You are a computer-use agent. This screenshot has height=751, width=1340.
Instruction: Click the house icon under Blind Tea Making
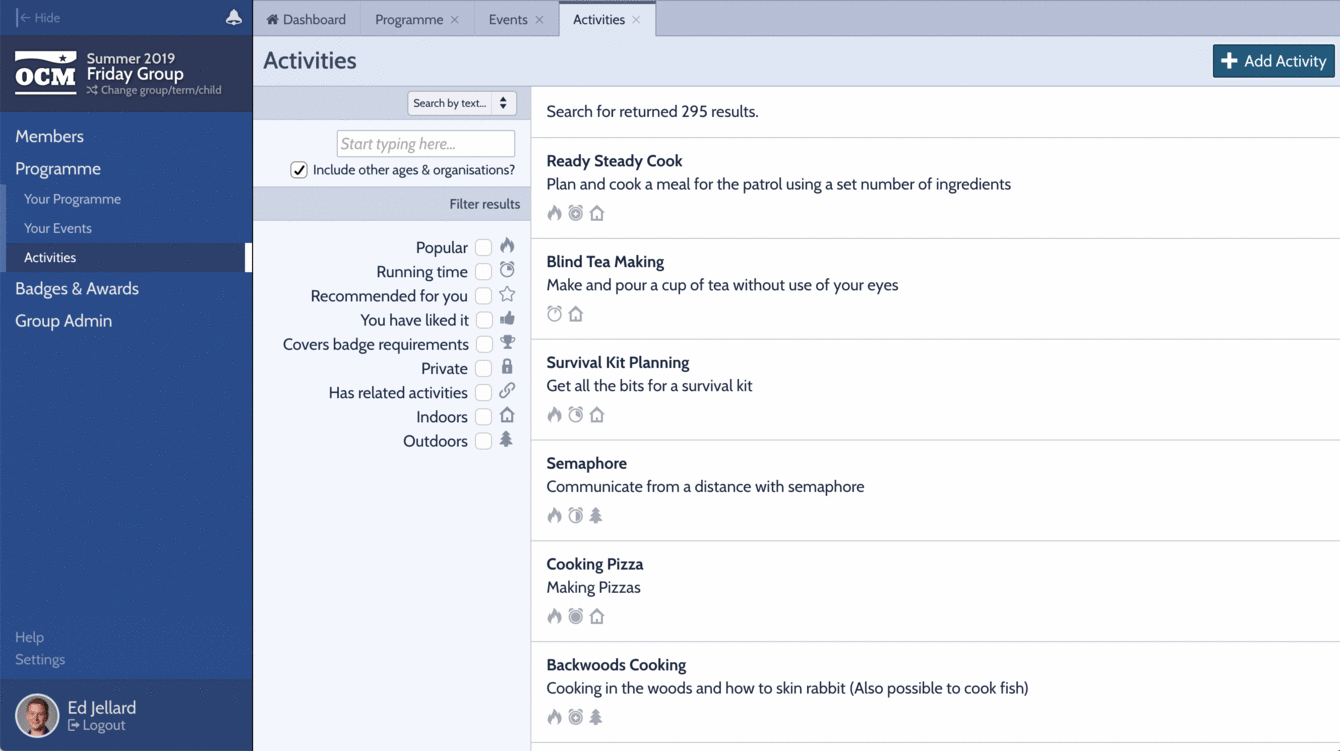(576, 314)
